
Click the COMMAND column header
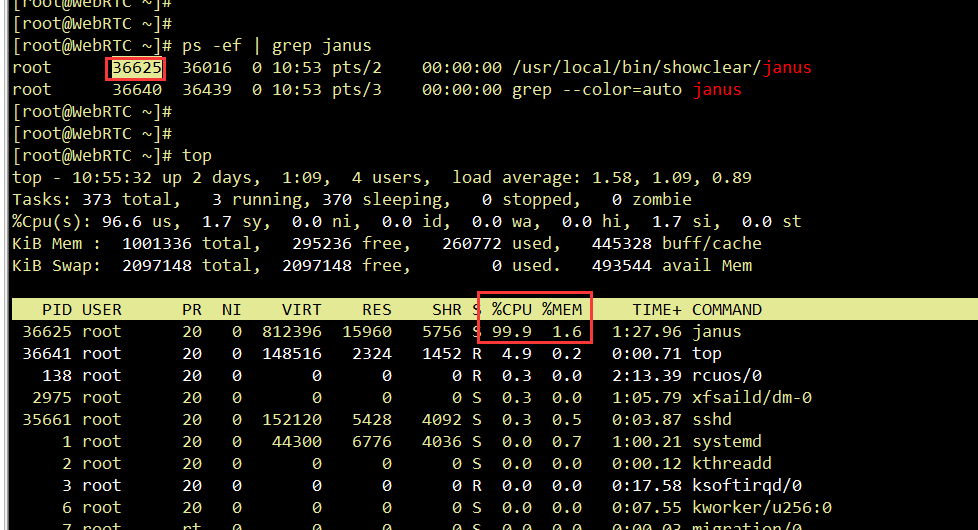click(727, 309)
